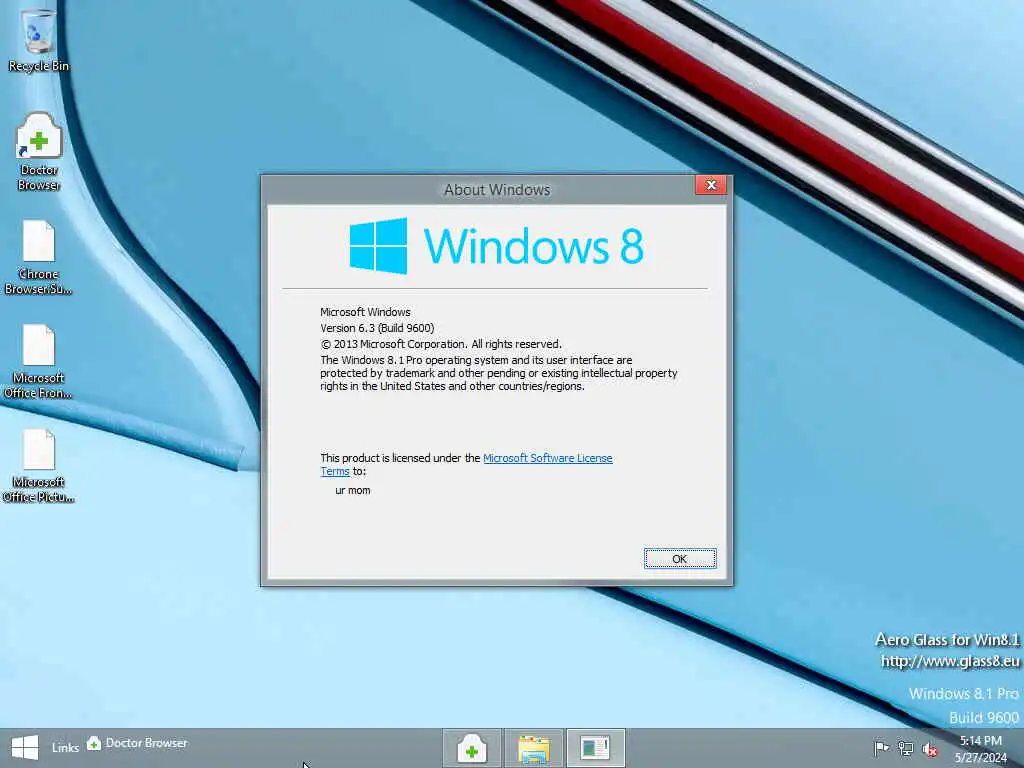
Task: Select the Microsoft Office Fron... file icon
Action: 38,362
